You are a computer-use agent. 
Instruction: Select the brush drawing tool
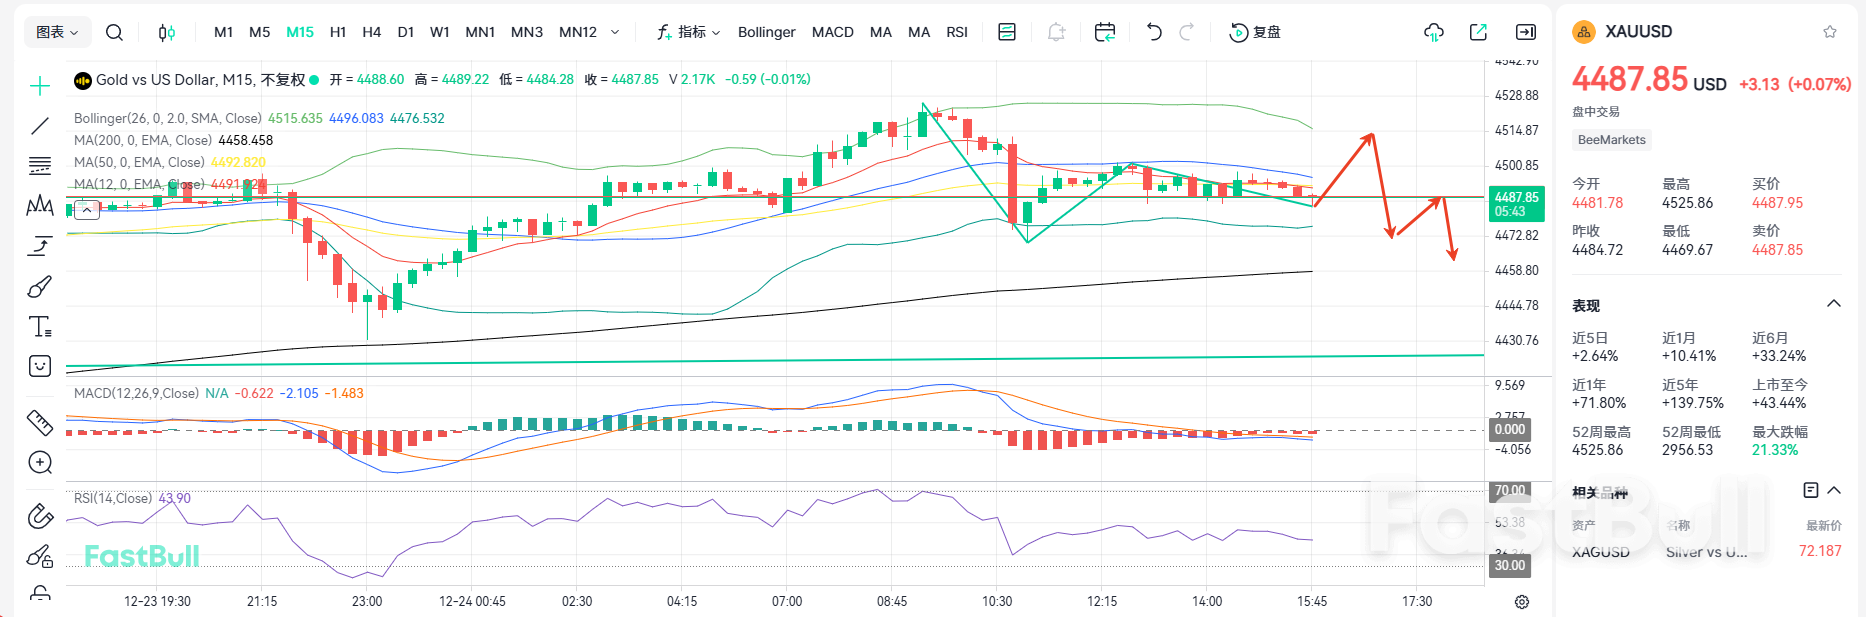click(40, 287)
